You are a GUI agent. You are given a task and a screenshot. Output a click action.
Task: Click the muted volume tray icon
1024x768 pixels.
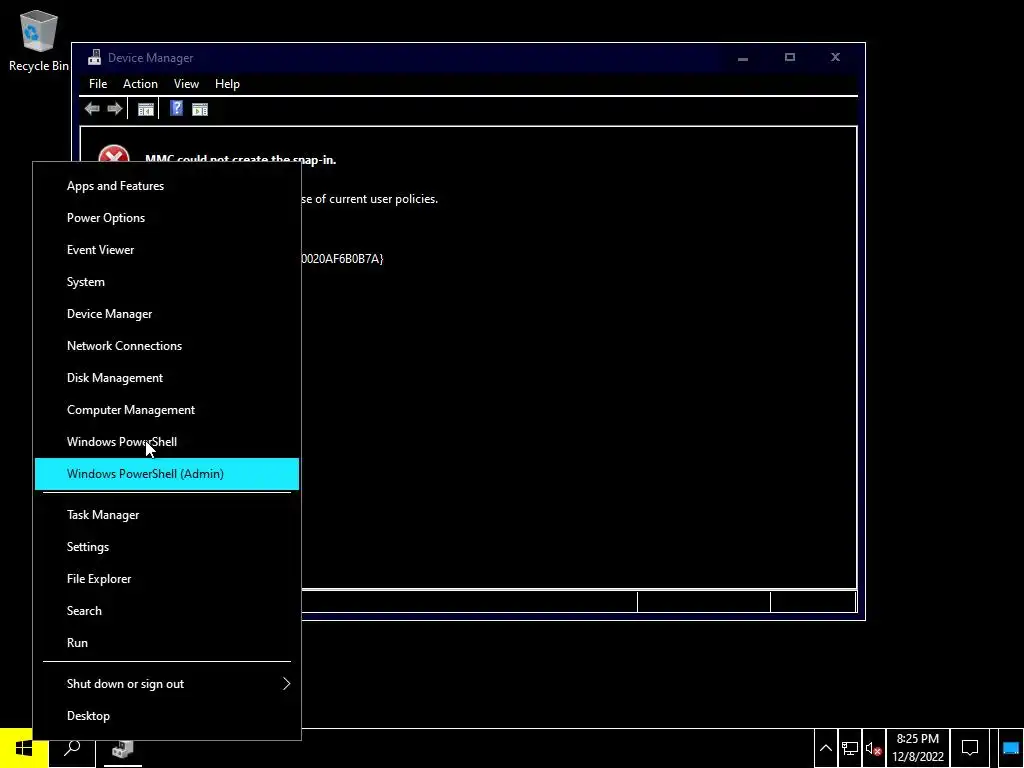[873, 749]
